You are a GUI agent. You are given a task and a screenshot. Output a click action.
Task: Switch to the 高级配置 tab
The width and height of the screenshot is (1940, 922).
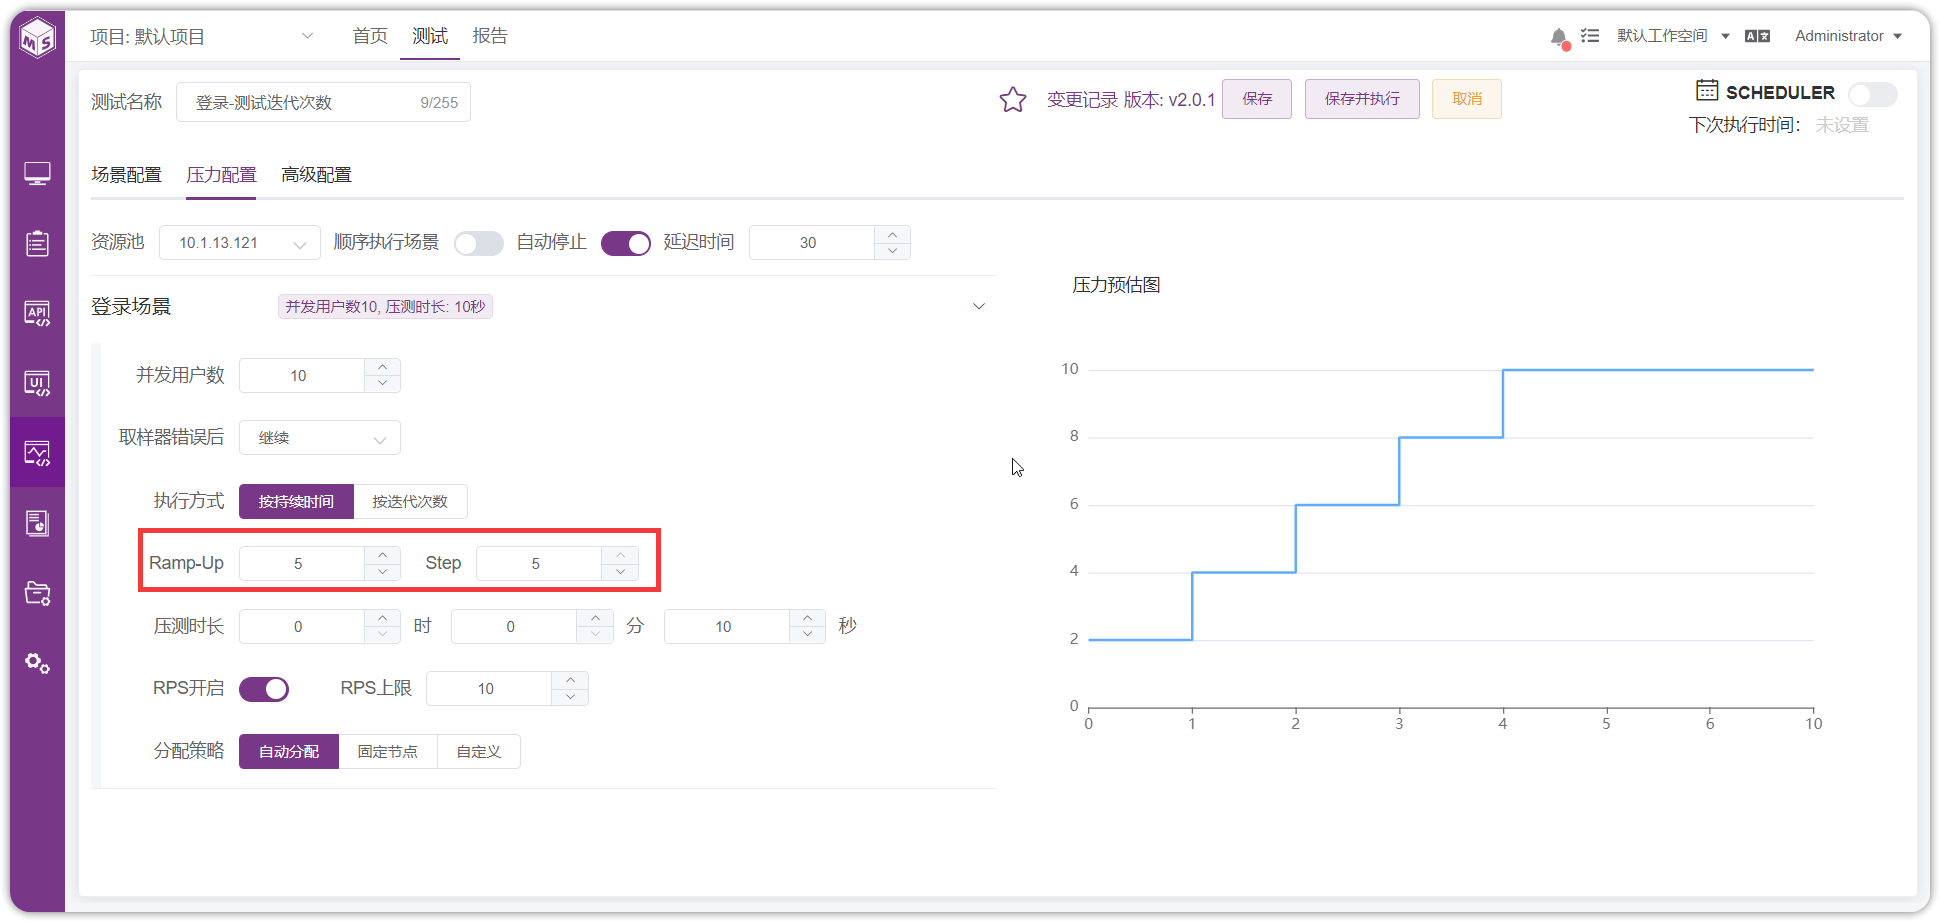(x=316, y=175)
